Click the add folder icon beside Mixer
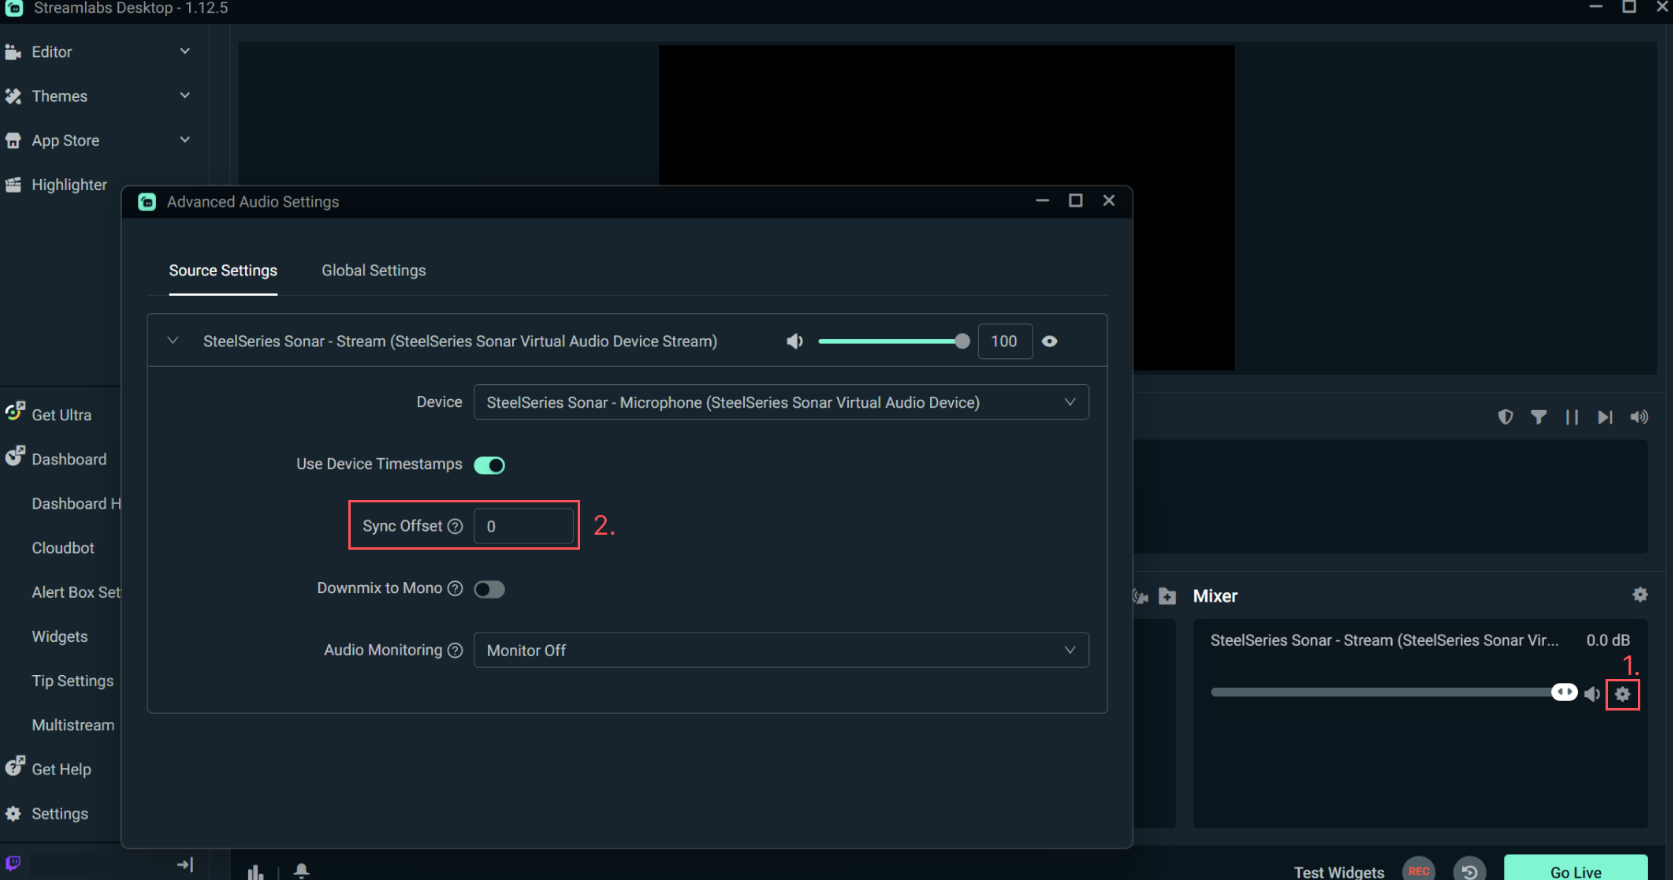This screenshot has width=1673, height=880. 1167,596
